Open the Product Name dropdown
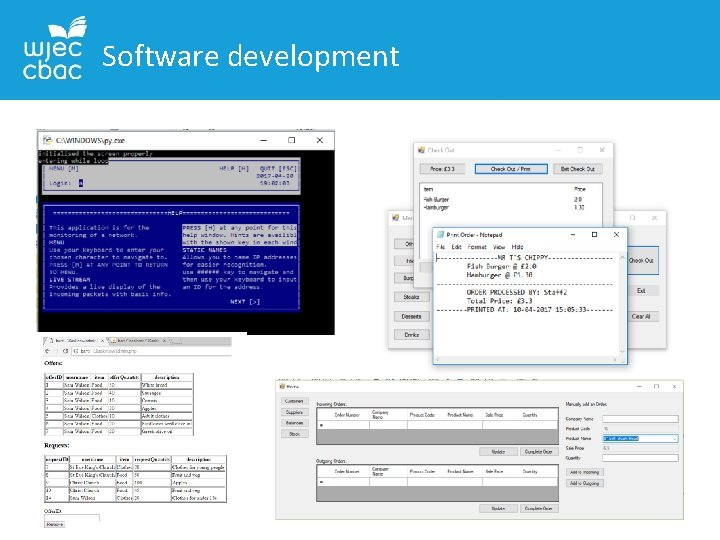 pos(674,439)
